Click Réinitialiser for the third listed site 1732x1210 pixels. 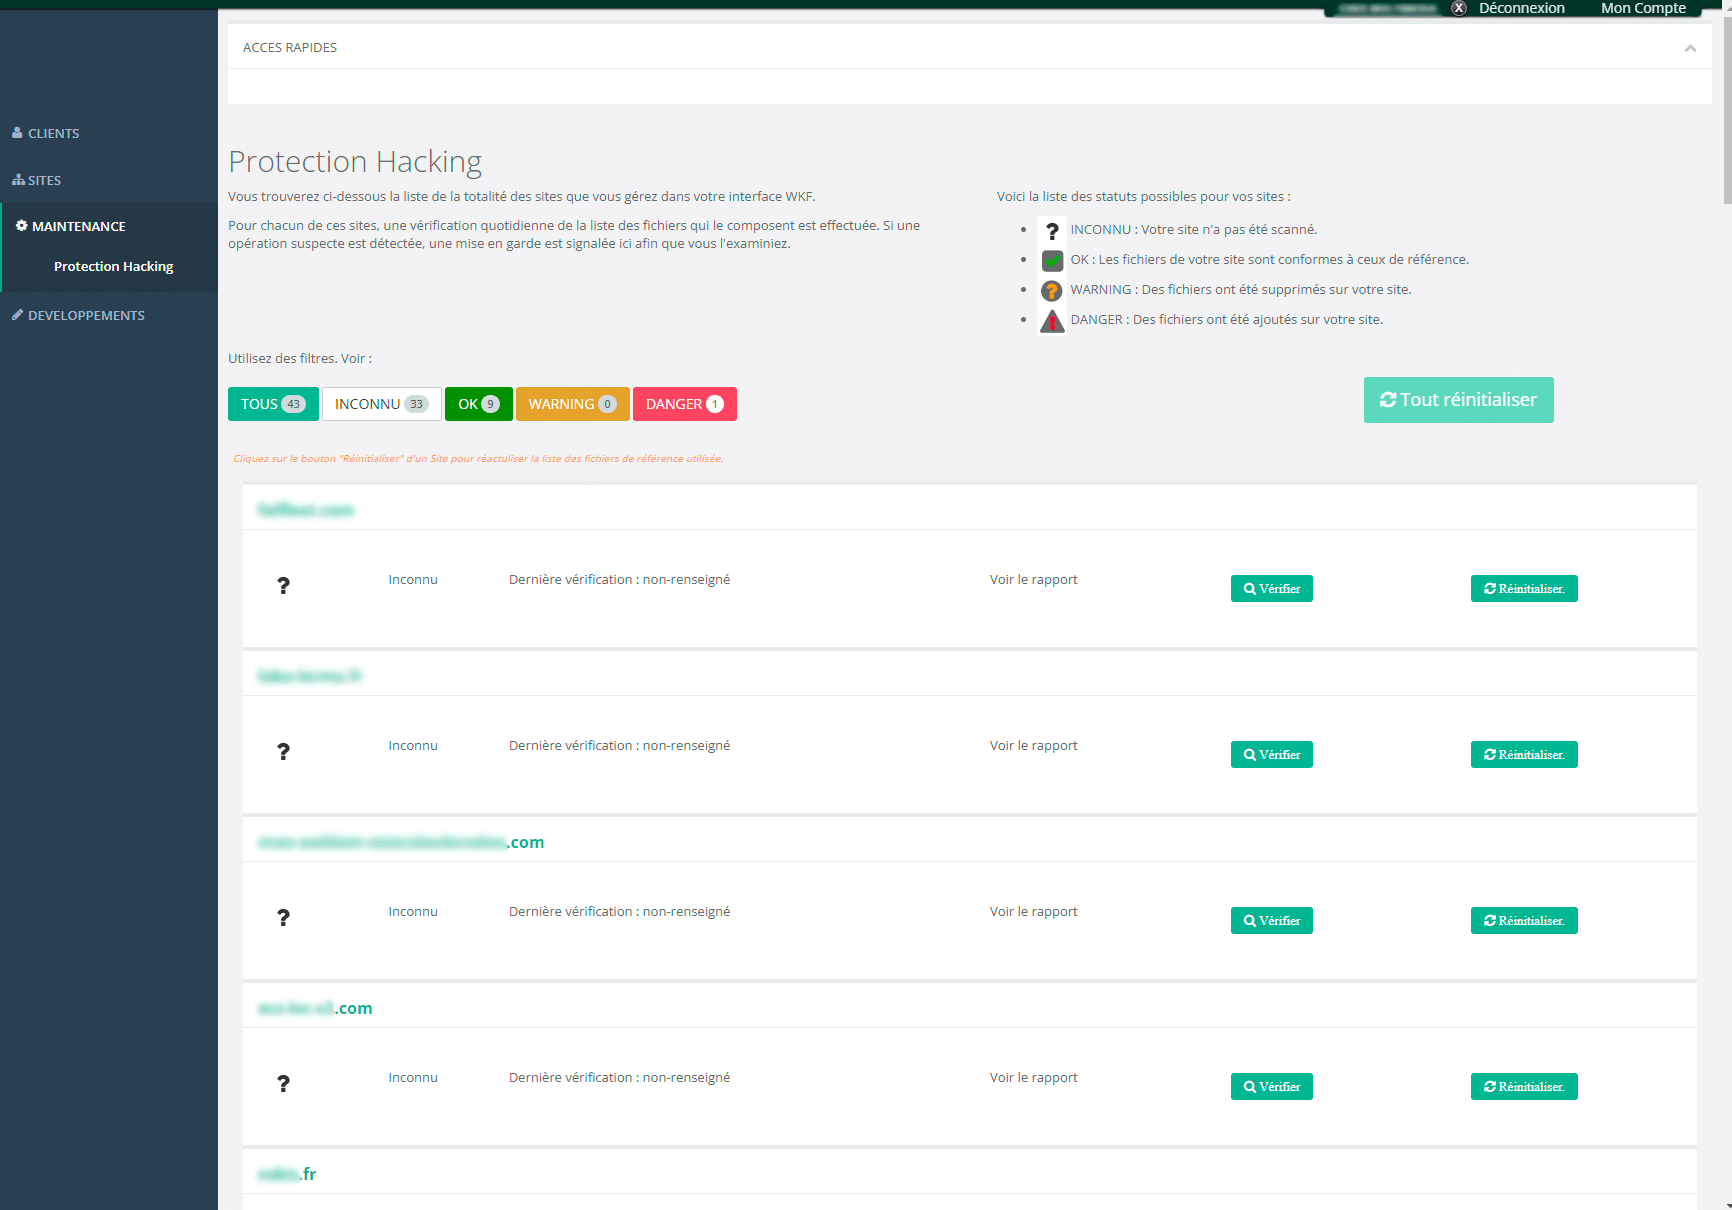(x=1524, y=921)
